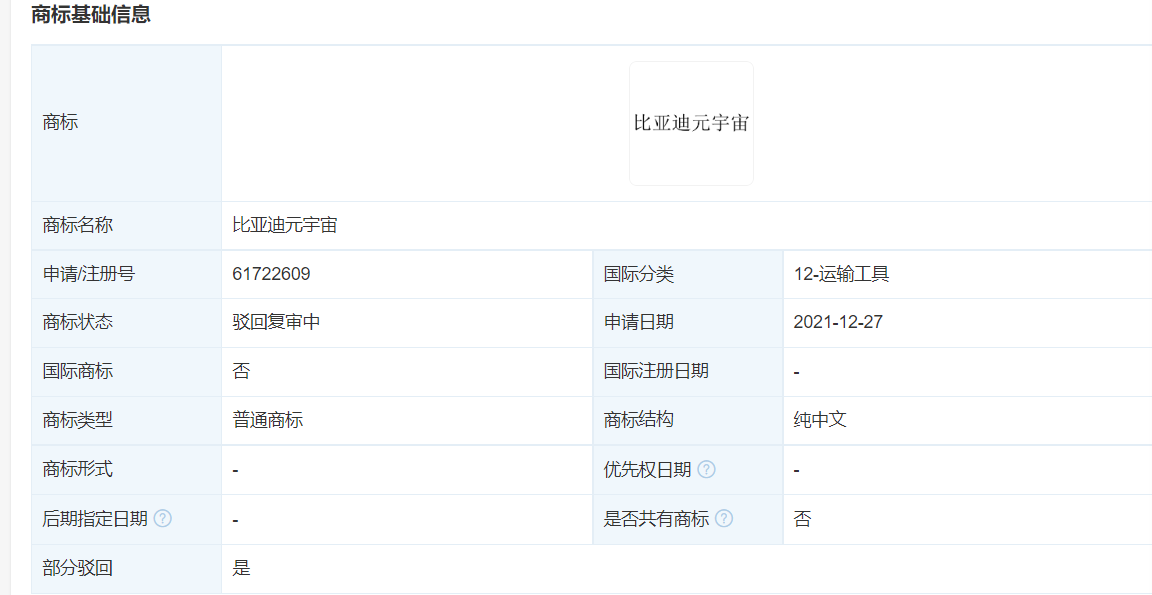Image resolution: width=1152 pixels, height=595 pixels.
Task: Select the registration number 61722609
Action: click(271, 274)
